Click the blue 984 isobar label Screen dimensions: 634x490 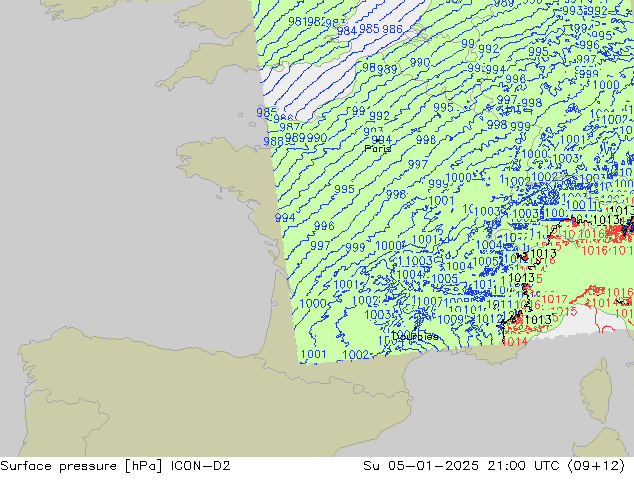tap(347, 31)
